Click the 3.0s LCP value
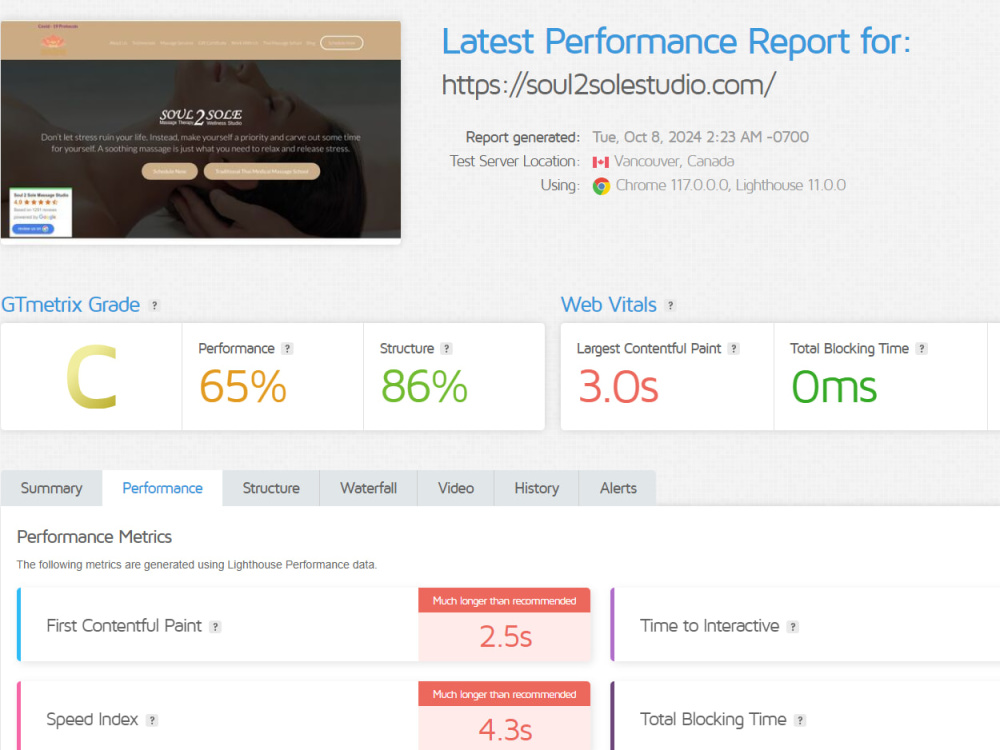The image size is (1000, 750). (618, 387)
